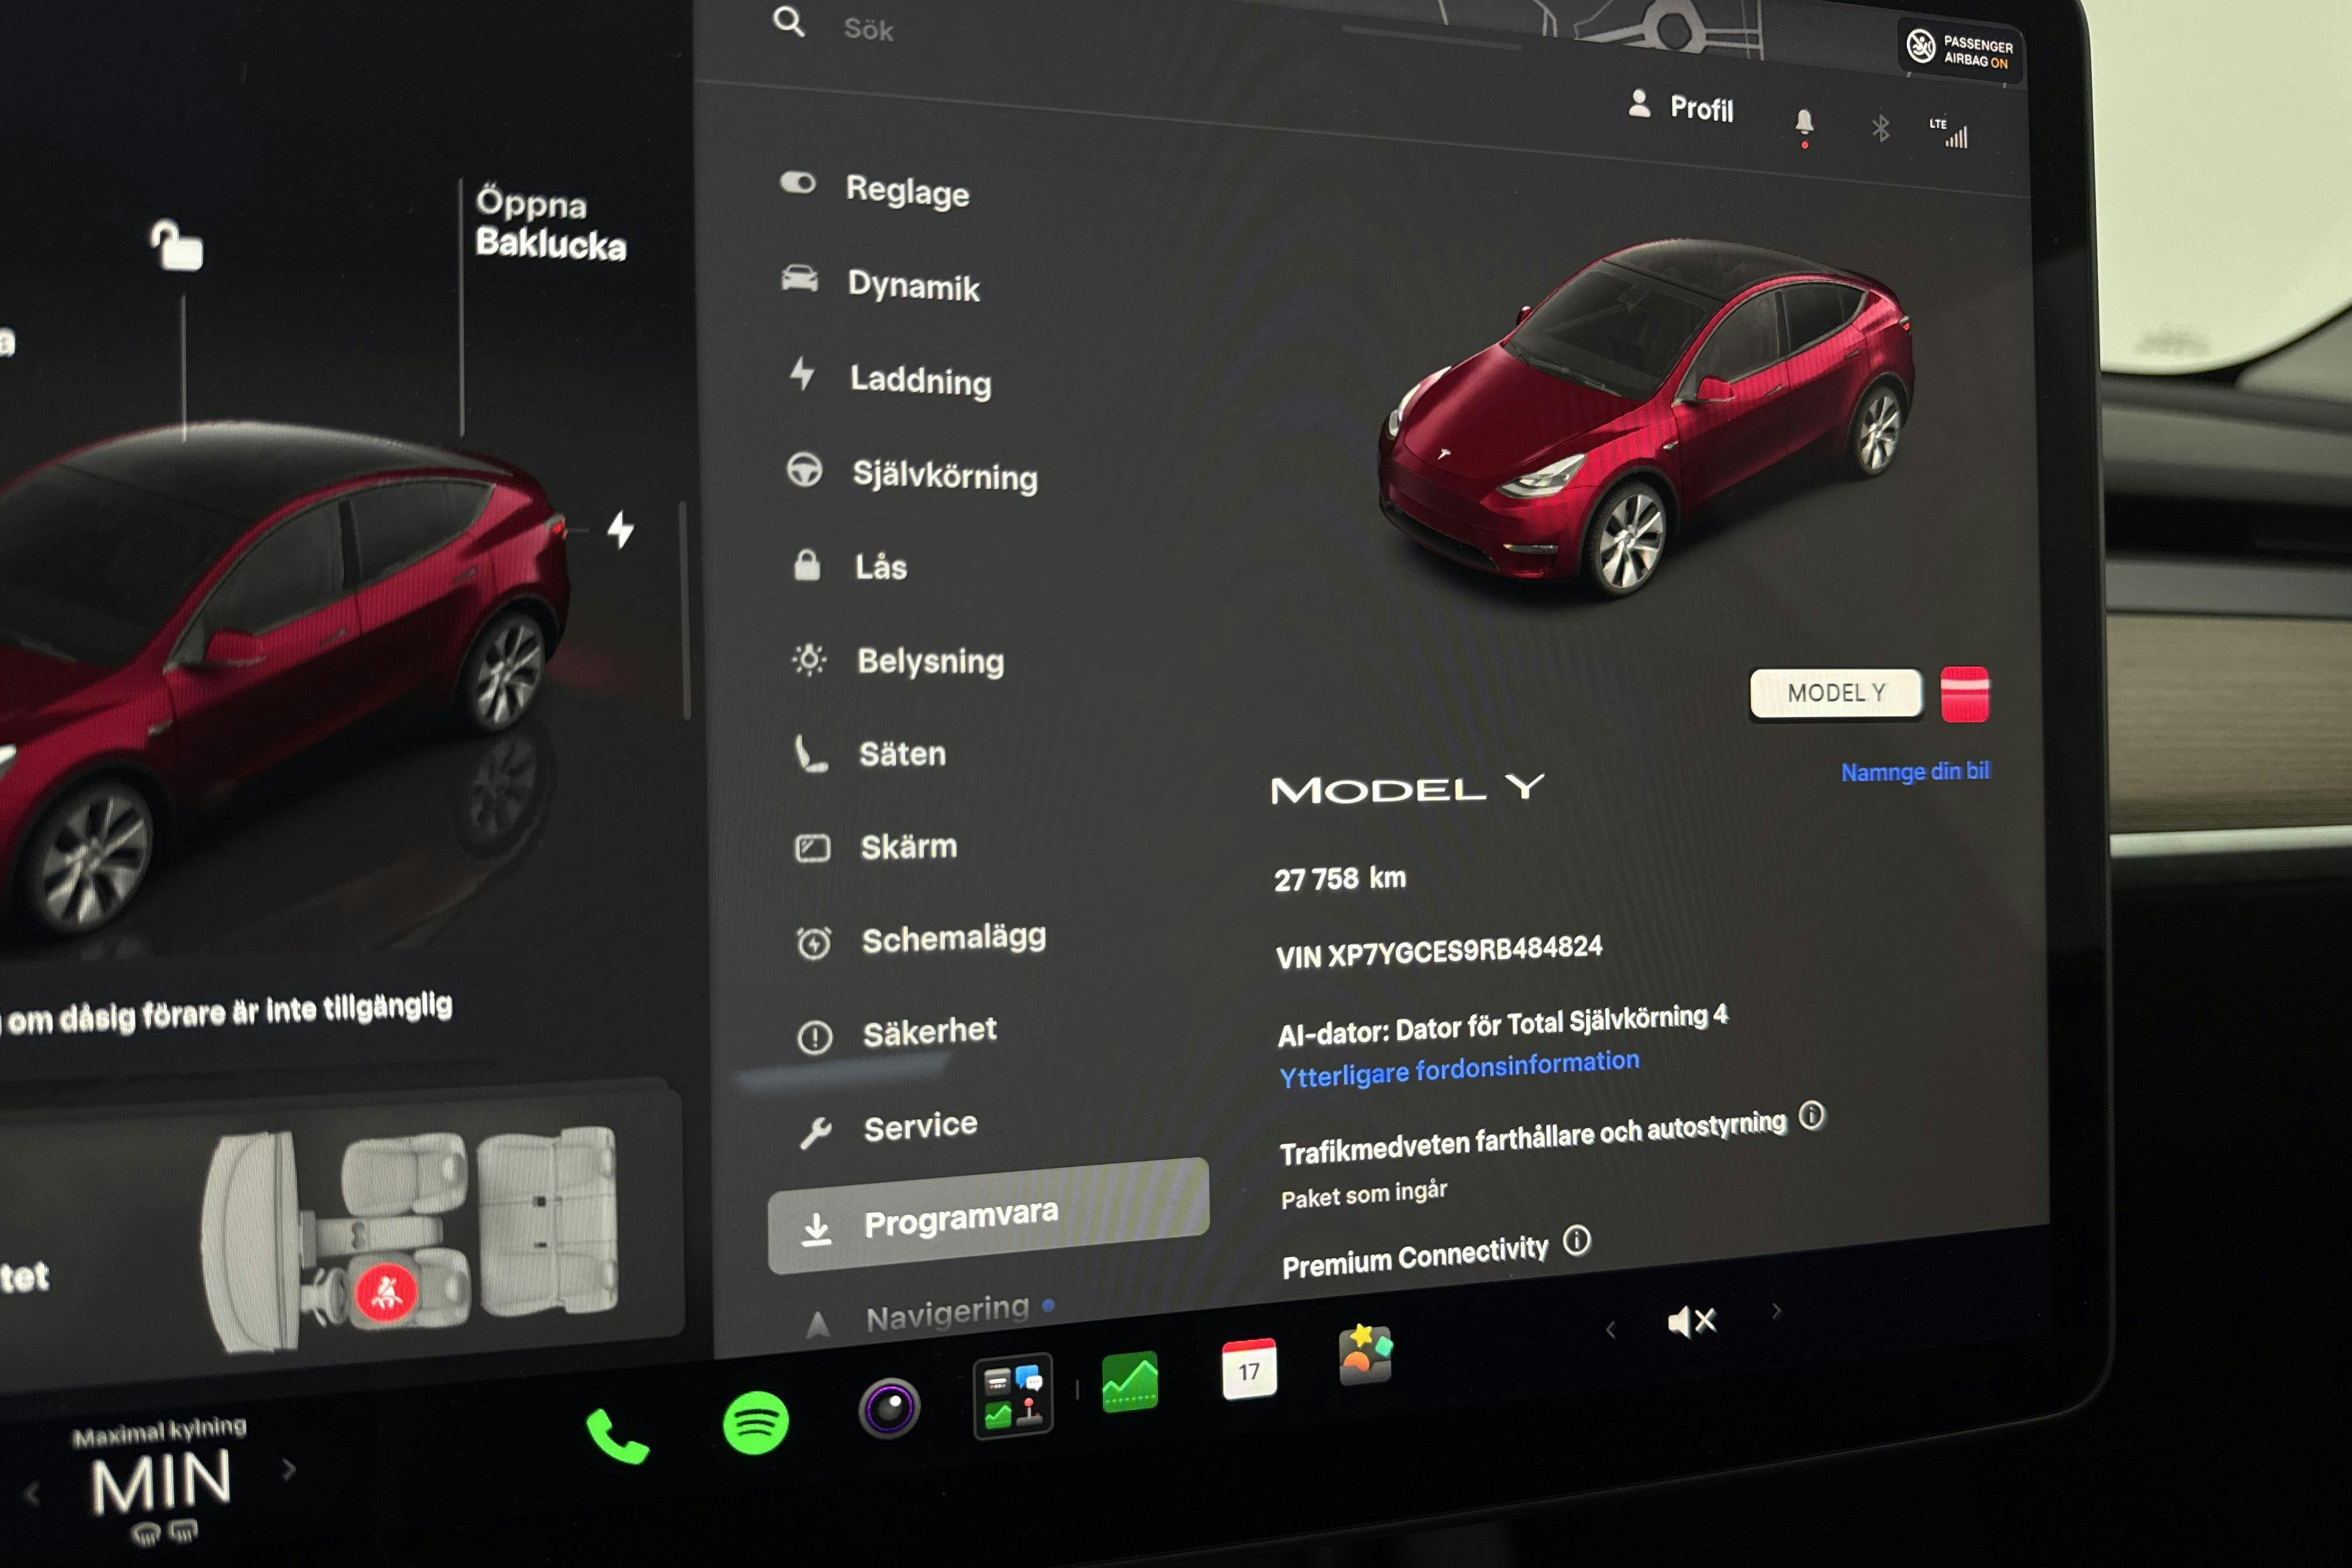Lower temperature with left chevron by MIN

(33, 1494)
